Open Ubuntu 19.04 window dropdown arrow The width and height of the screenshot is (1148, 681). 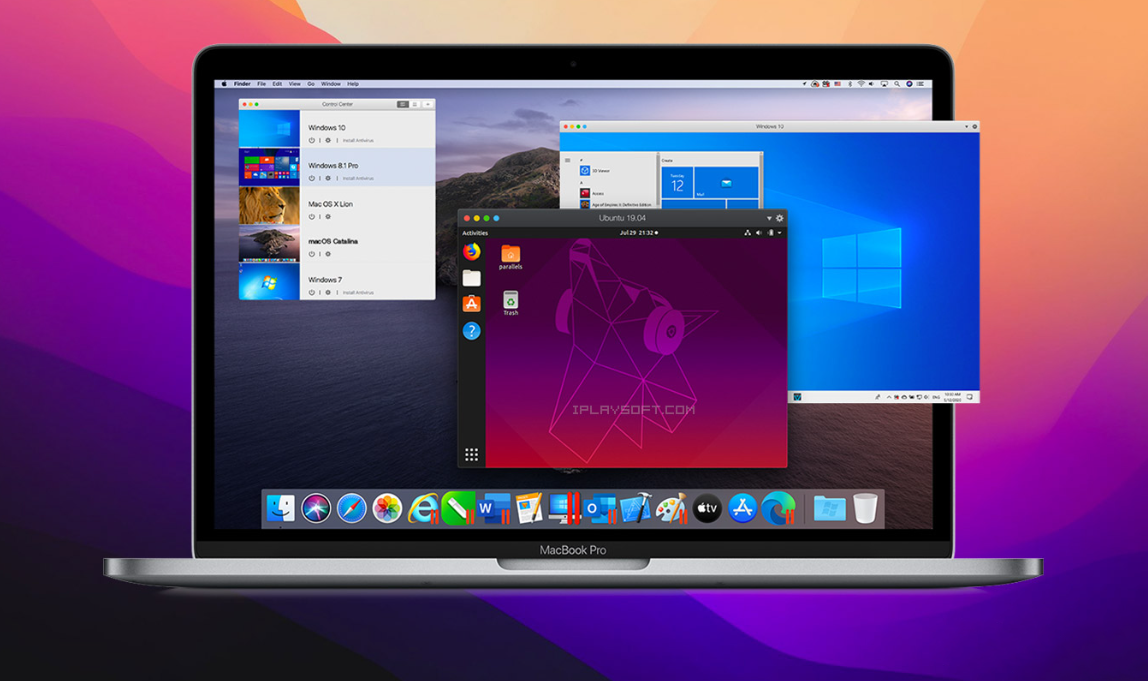769,218
